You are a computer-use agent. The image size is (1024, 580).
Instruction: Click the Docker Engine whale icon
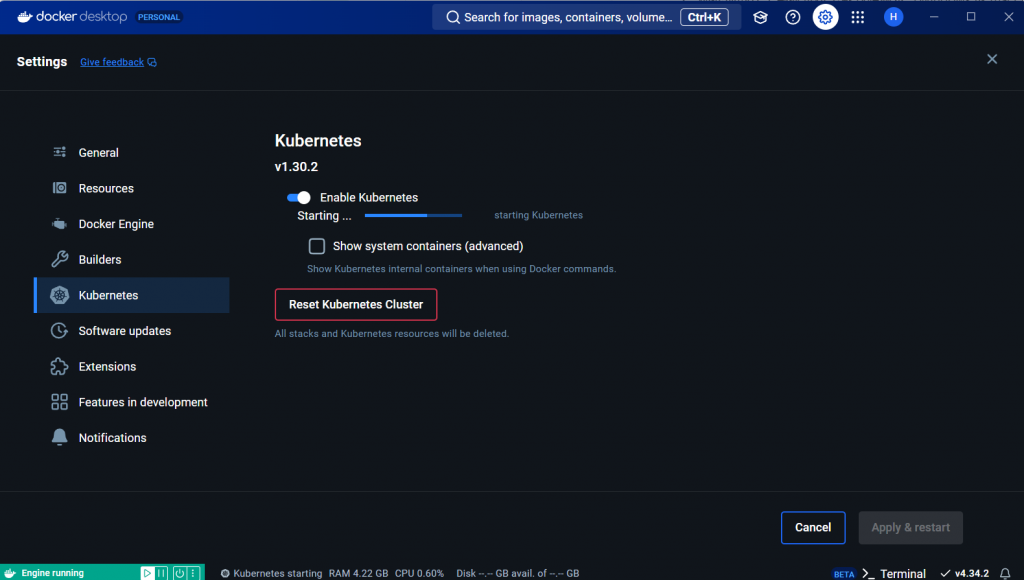pyautogui.click(x=59, y=224)
